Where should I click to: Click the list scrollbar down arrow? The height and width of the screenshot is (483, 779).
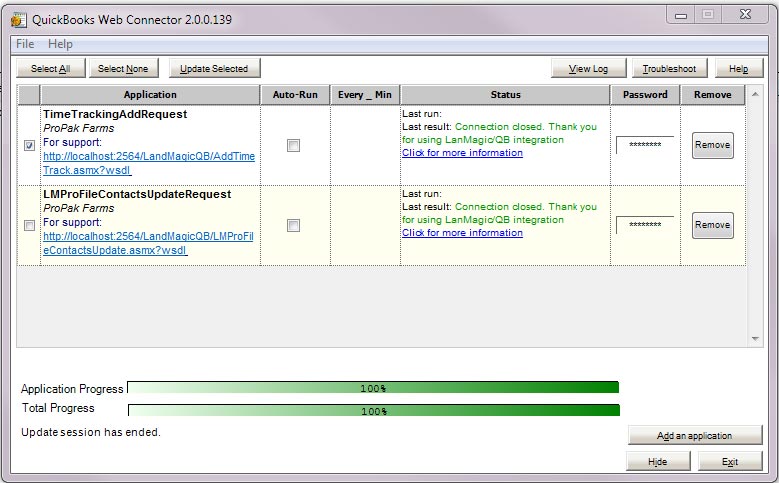(755, 339)
